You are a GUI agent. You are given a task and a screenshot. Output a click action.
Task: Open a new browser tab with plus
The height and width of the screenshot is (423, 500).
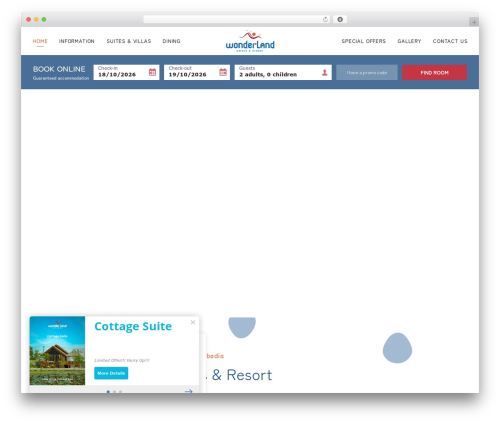[474, 22]
